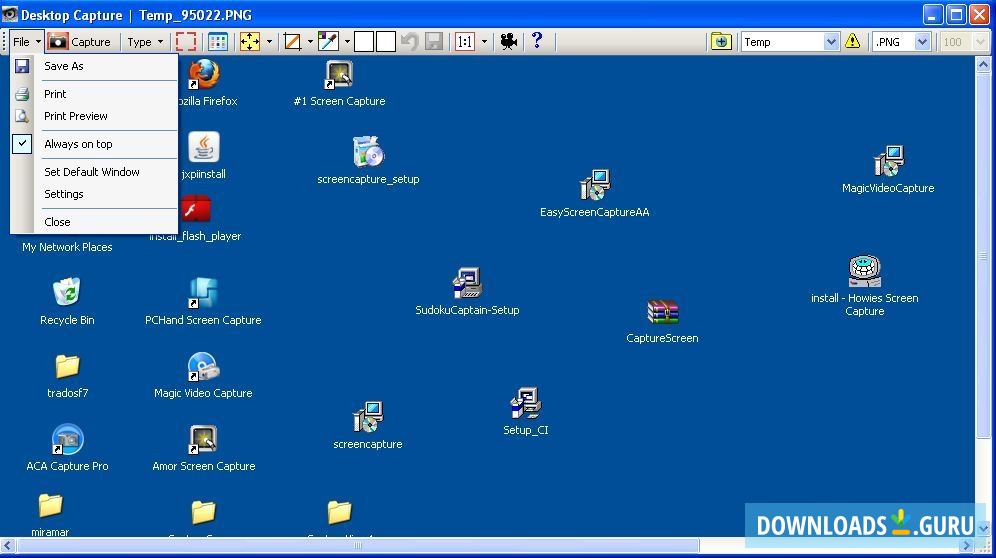The image size is (996, 558).
Task: Click the My Network Places label
Action: [x=67, y=247]
